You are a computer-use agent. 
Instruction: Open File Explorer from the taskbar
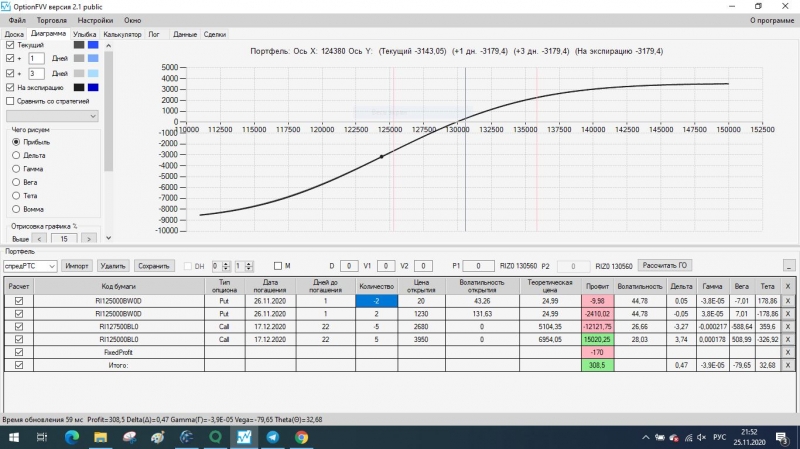pyautogui.click(x=101, y=437)
